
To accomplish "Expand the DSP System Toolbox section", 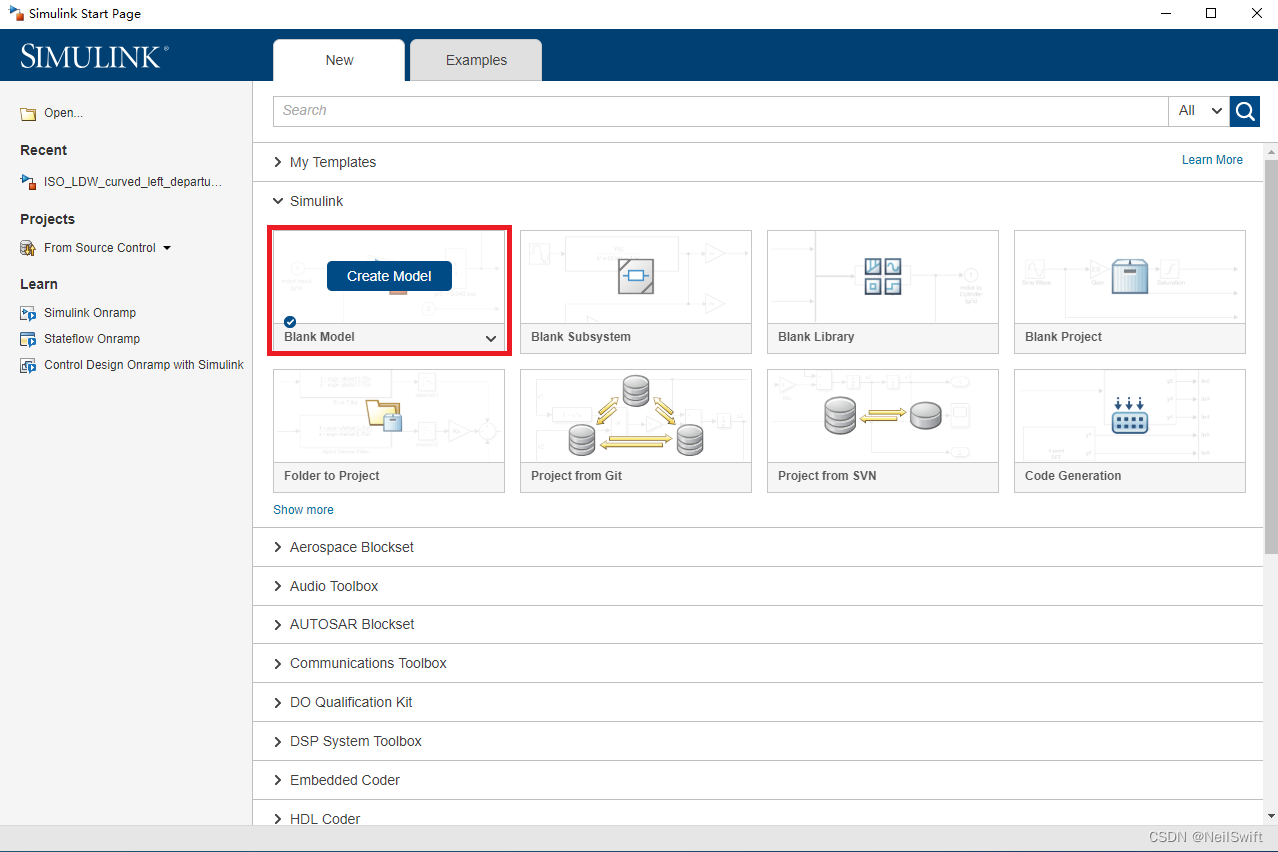I will [278, 741].
